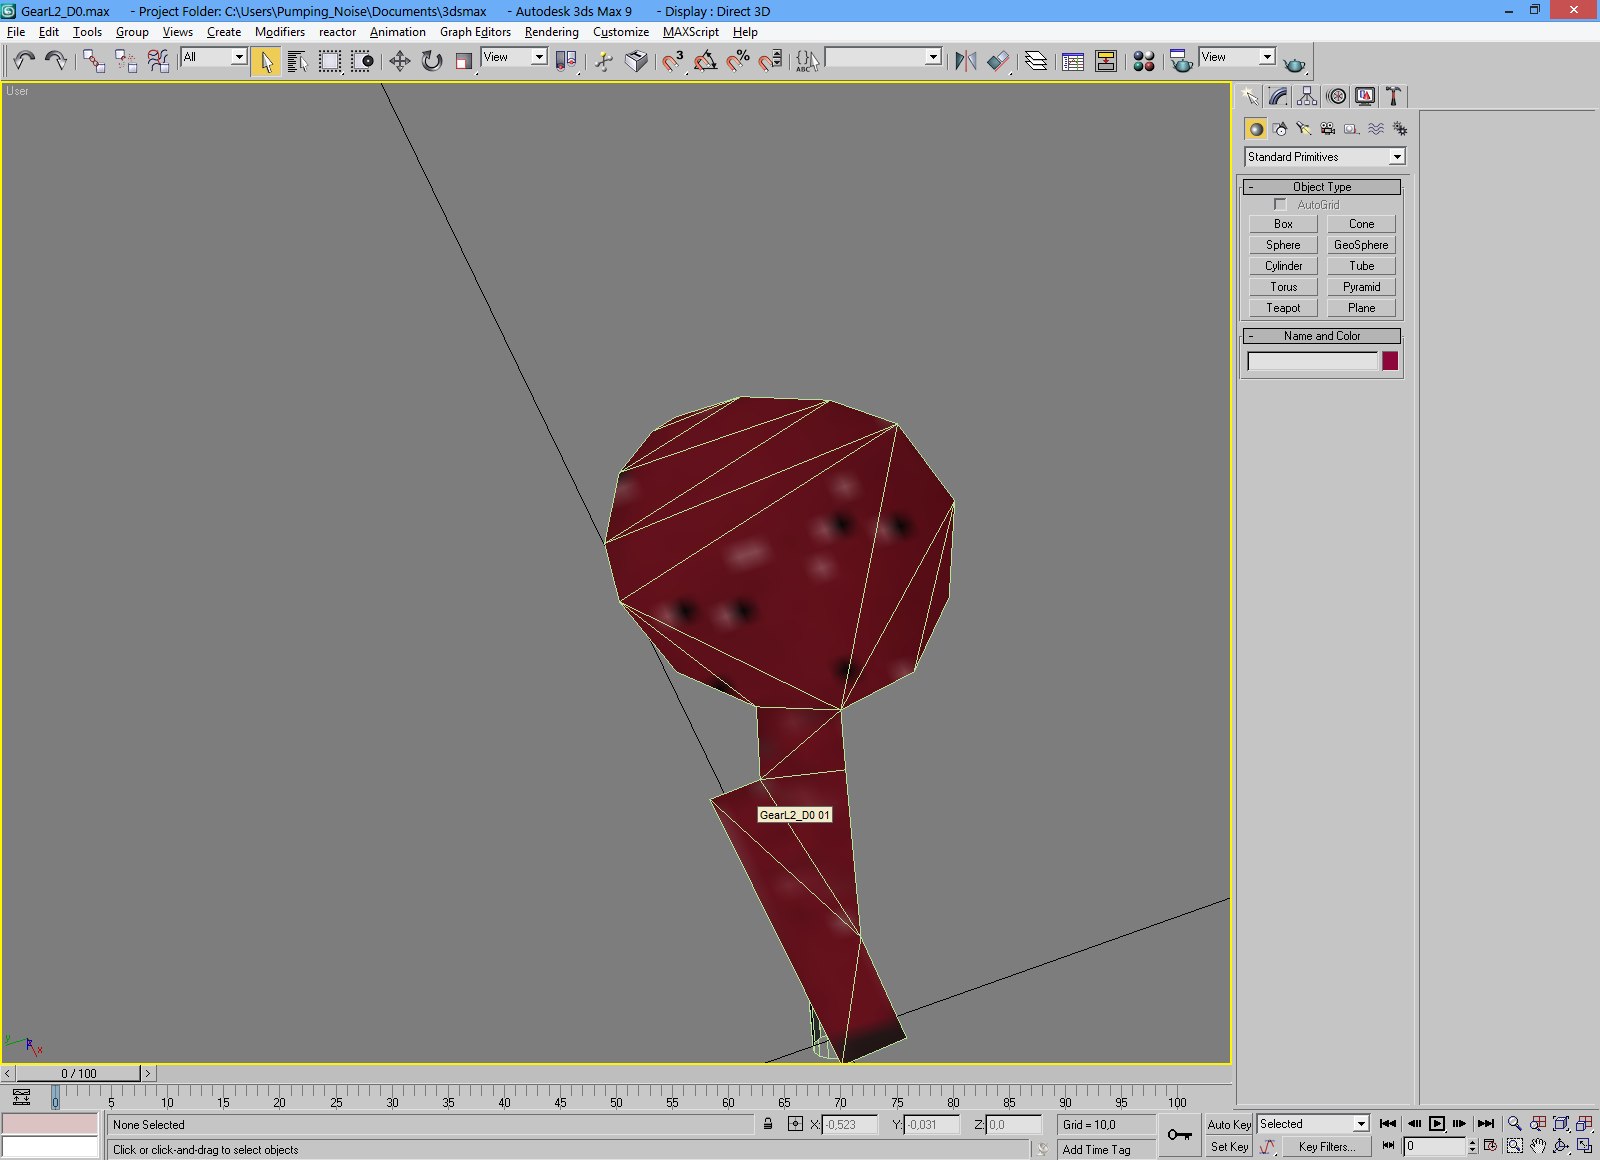Enable the AutoGrid checkbox
Viewport: 1600px width, 1160px height.
point(1280,205)
